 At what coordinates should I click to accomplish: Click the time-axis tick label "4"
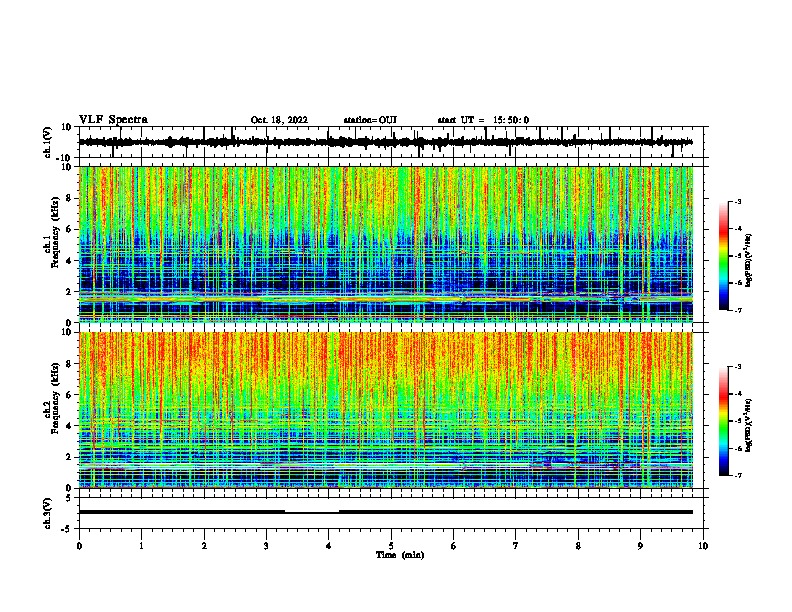329,546
